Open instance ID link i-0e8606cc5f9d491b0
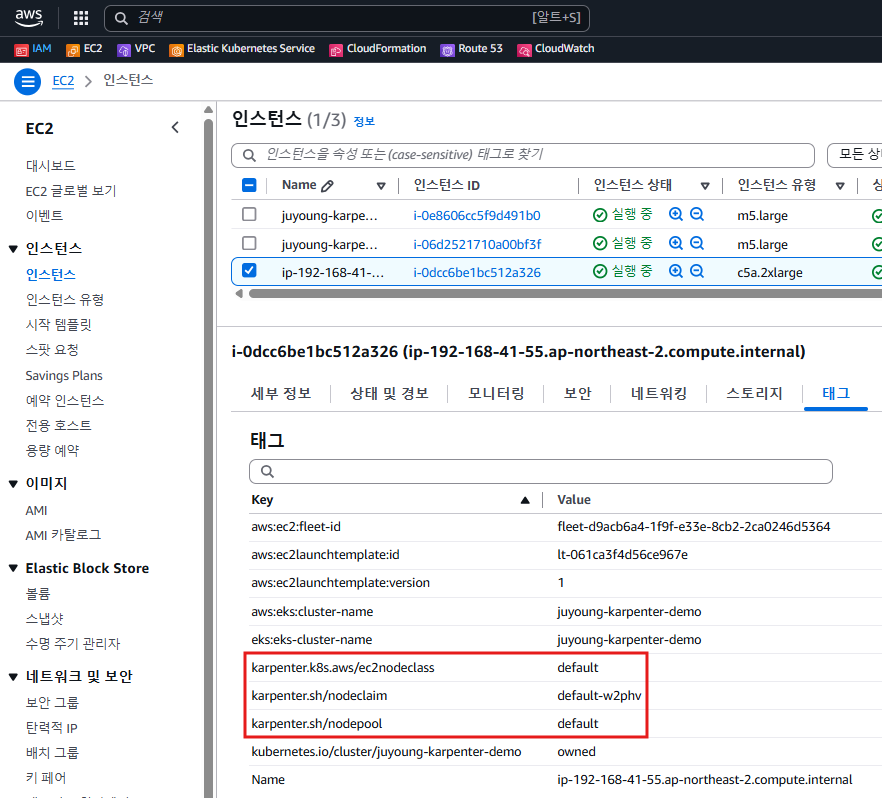The height and width of the screenshot is (798, 882). pos(476,215)
